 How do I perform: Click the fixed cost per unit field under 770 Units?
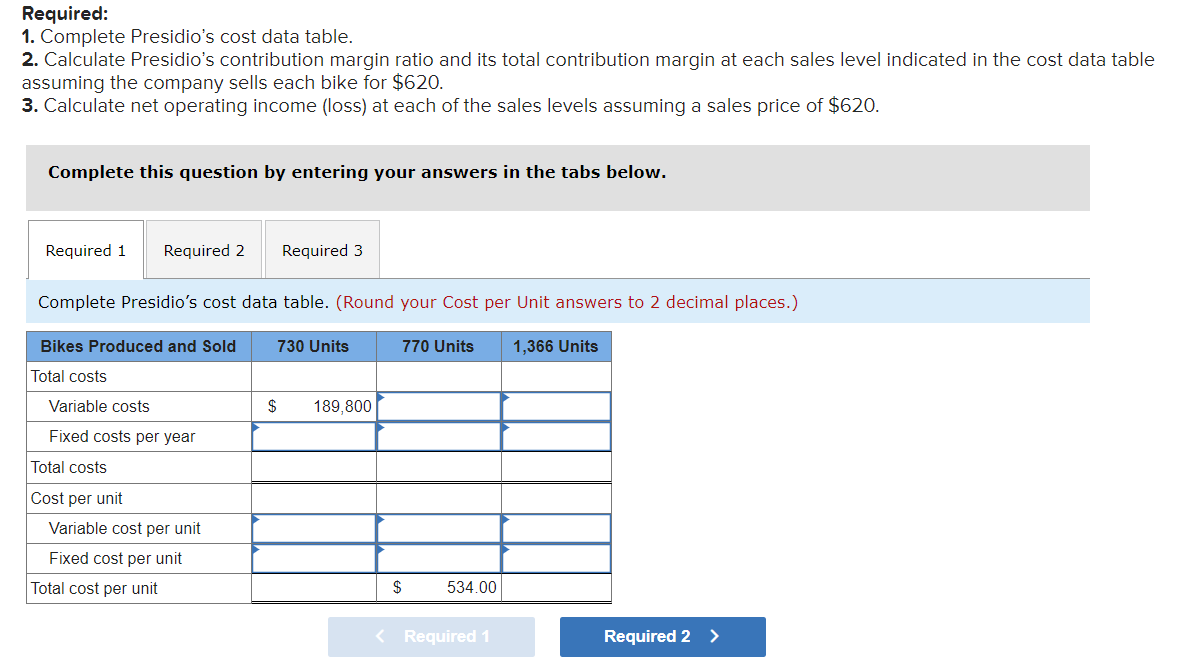coord(438,557)
